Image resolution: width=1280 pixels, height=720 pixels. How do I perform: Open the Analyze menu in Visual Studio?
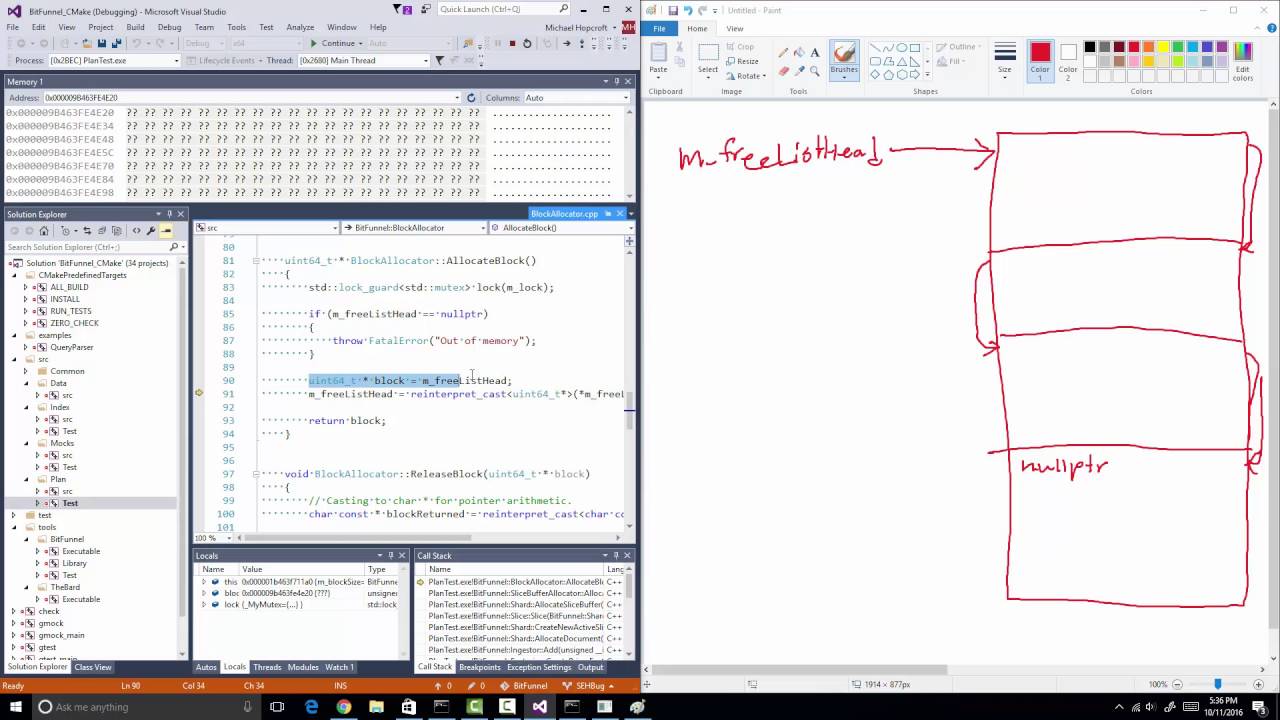[x=300, y=27]
